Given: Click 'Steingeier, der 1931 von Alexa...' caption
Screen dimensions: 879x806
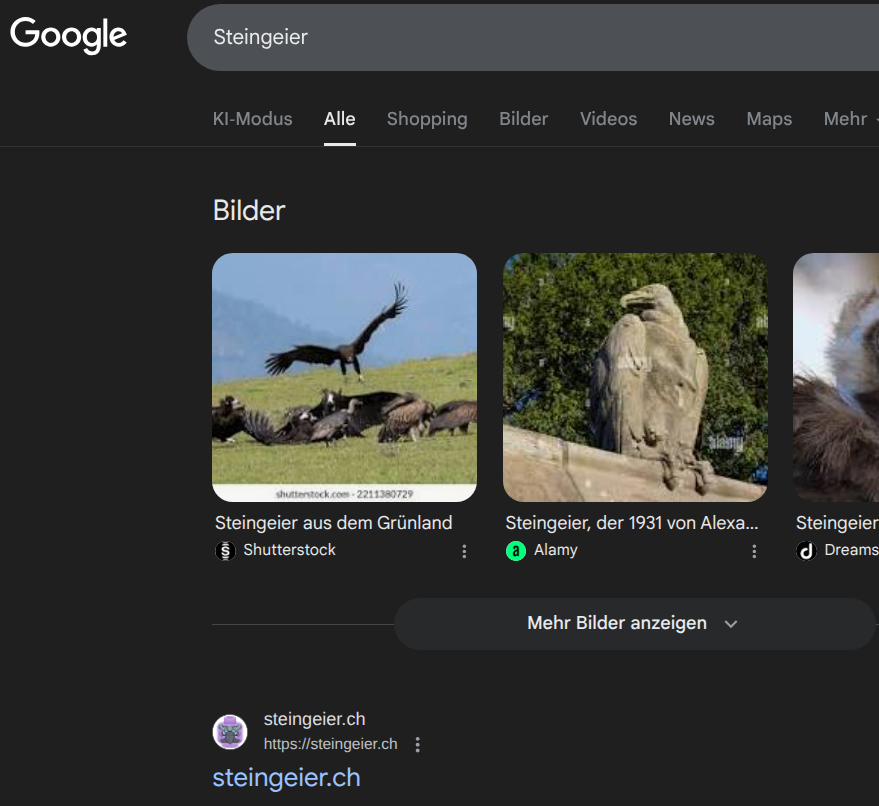Looking at the screenshot, I should (632, 523).
